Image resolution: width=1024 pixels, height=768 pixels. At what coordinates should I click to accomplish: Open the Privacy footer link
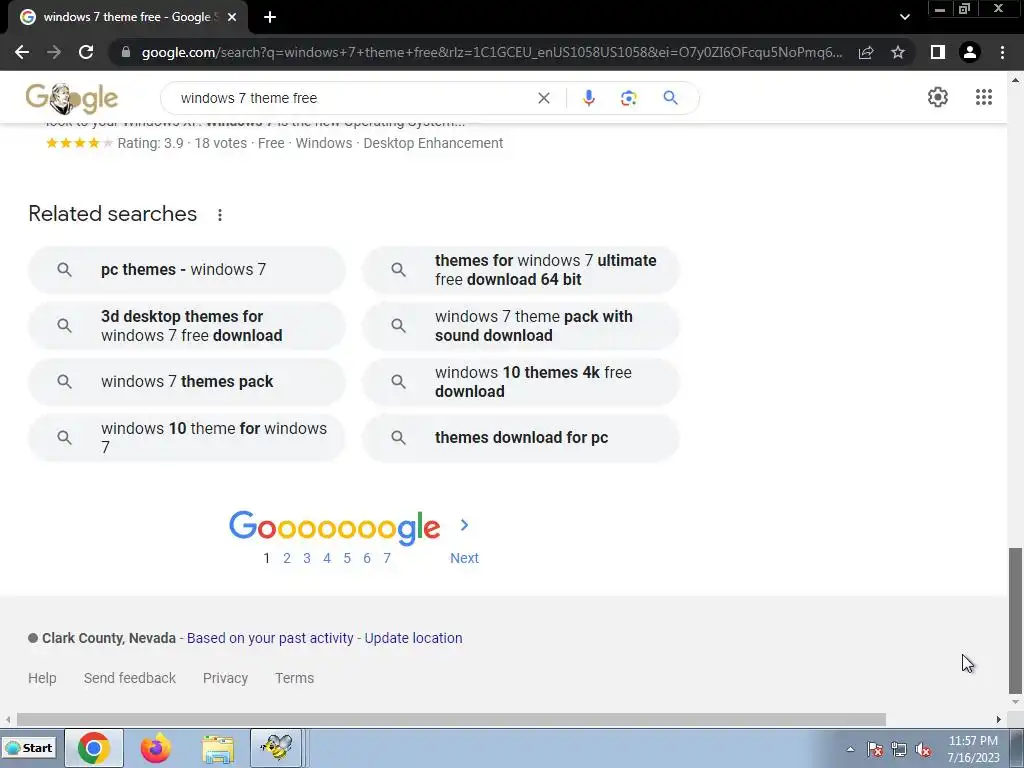click(225, 678)
